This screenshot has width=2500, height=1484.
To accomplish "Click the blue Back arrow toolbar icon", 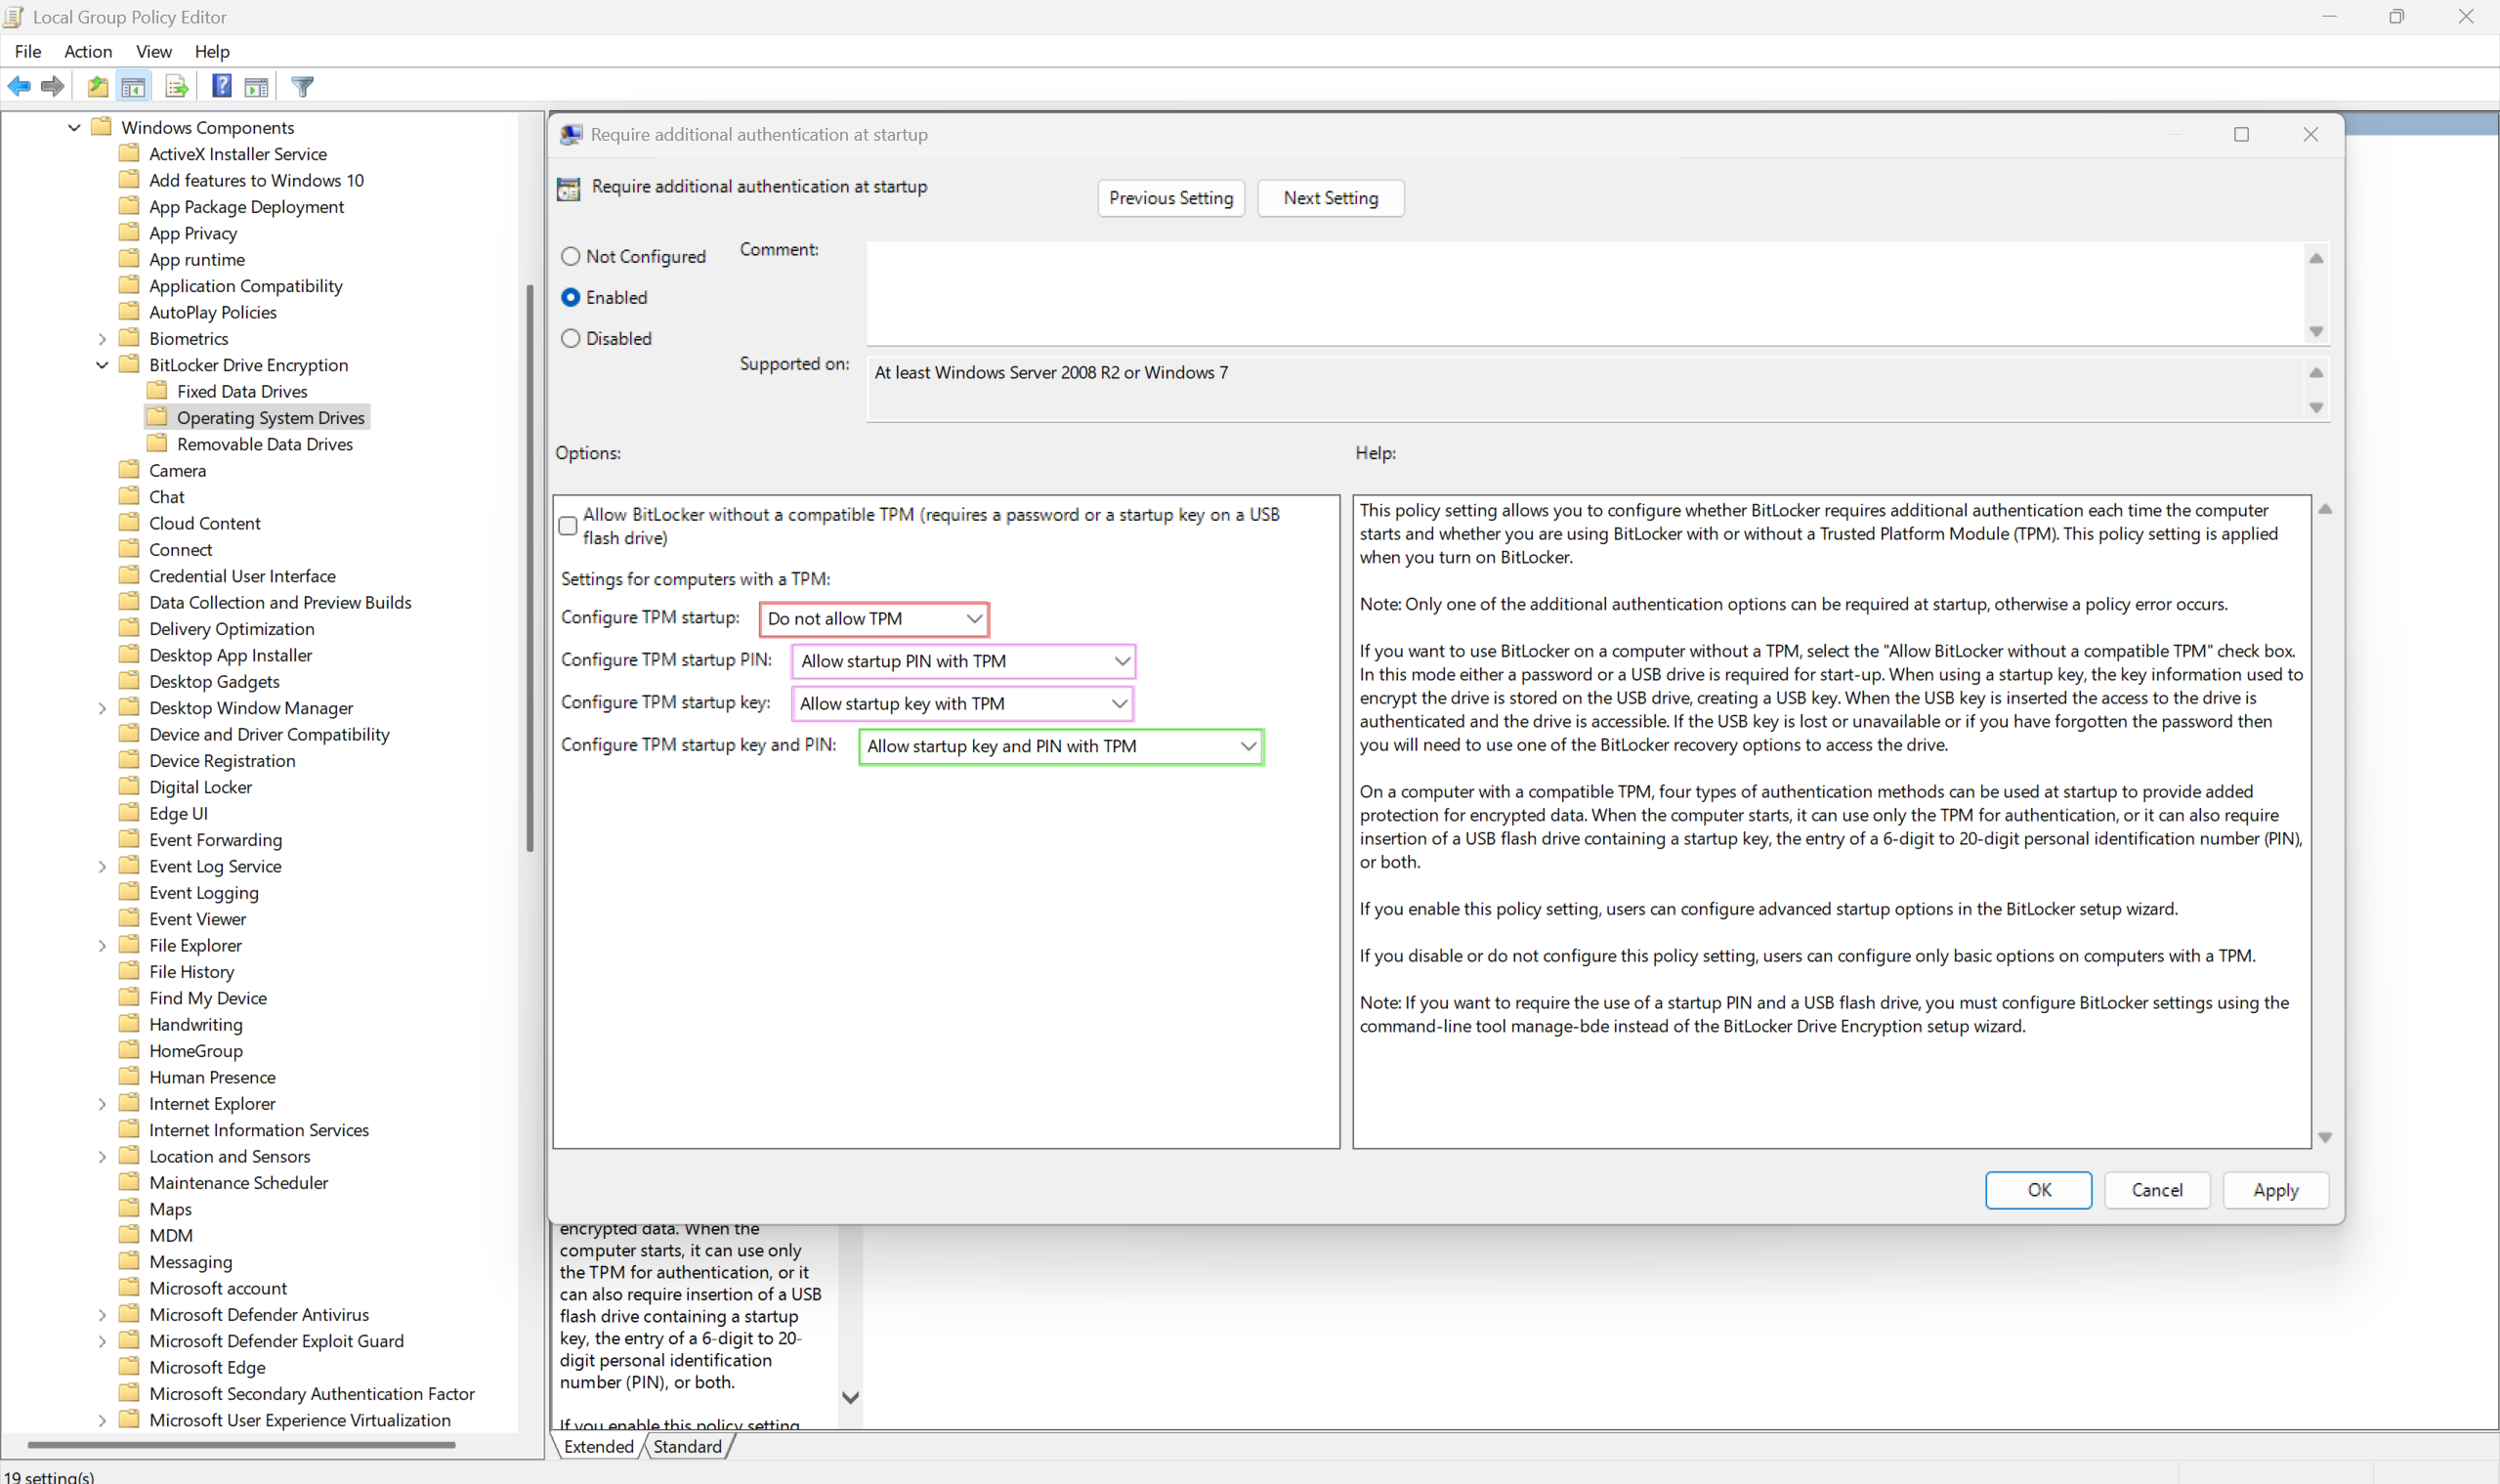I will tap(19, 87).
